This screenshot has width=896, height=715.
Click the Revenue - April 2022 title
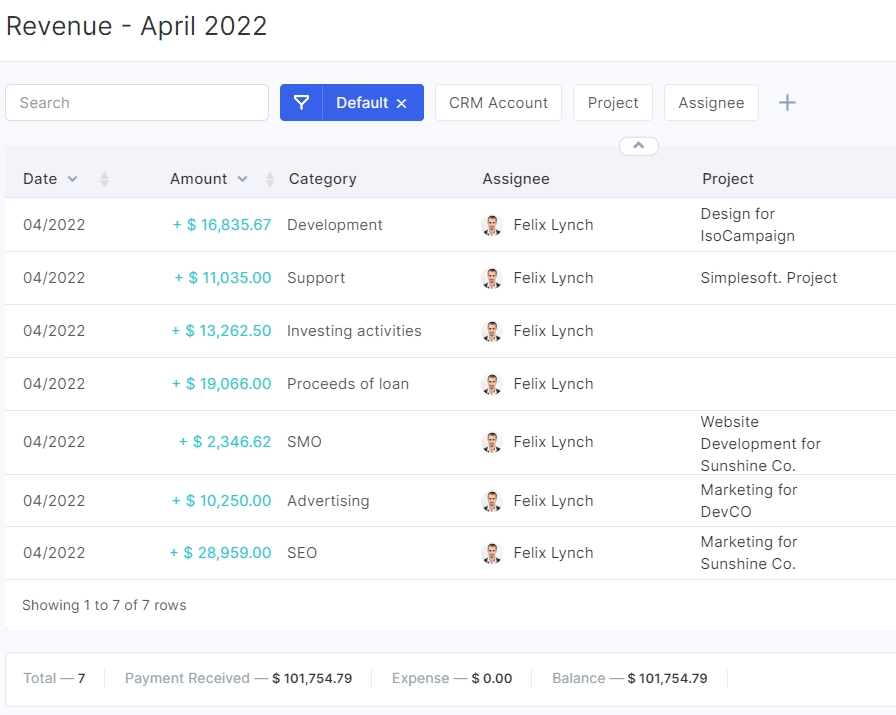(136, 26)
